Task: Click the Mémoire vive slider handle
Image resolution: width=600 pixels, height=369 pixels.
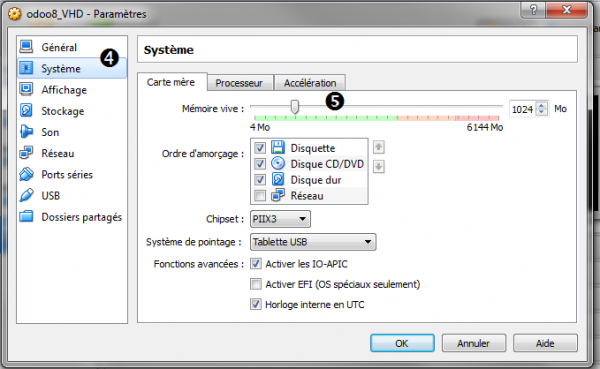Action: (294, 107)
